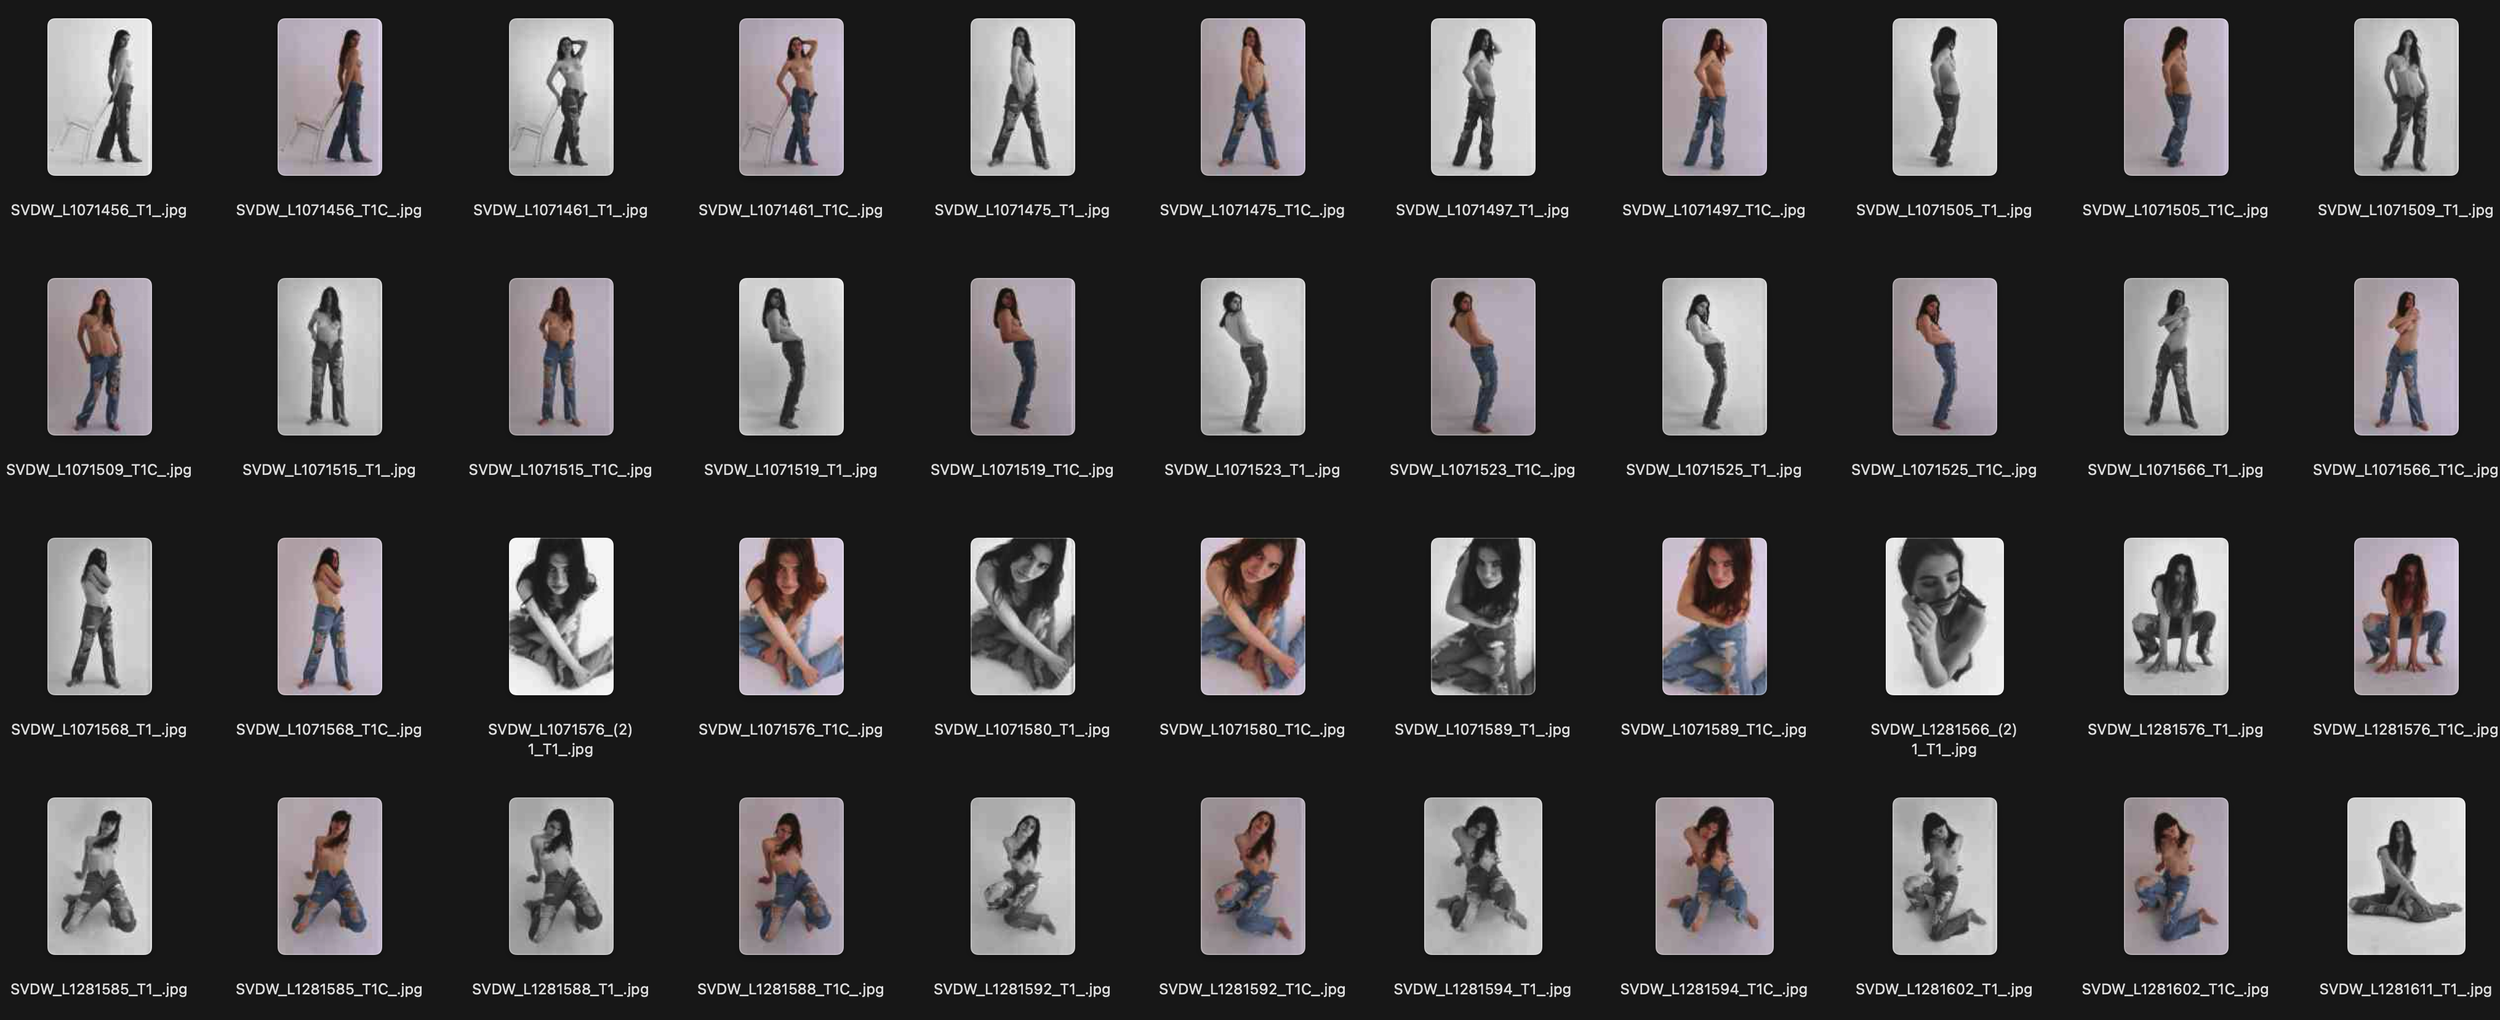This screenshot has width=2500, height=1020.
Task: Select SVDW_L1071497_T1C_.jpg in the top row
Action: click(1713, 97)
